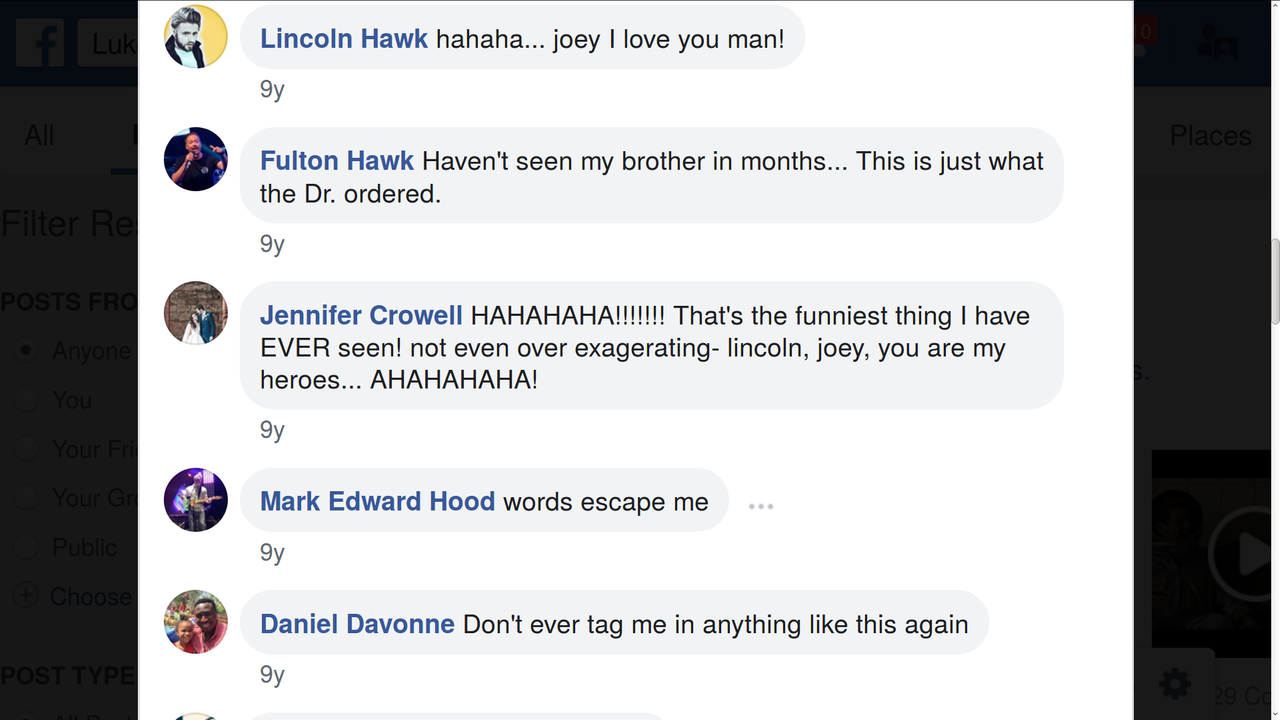Switch to the Places tab
The height and width of the screenshot is (720, 1280).
click(x=1209, y=135)
